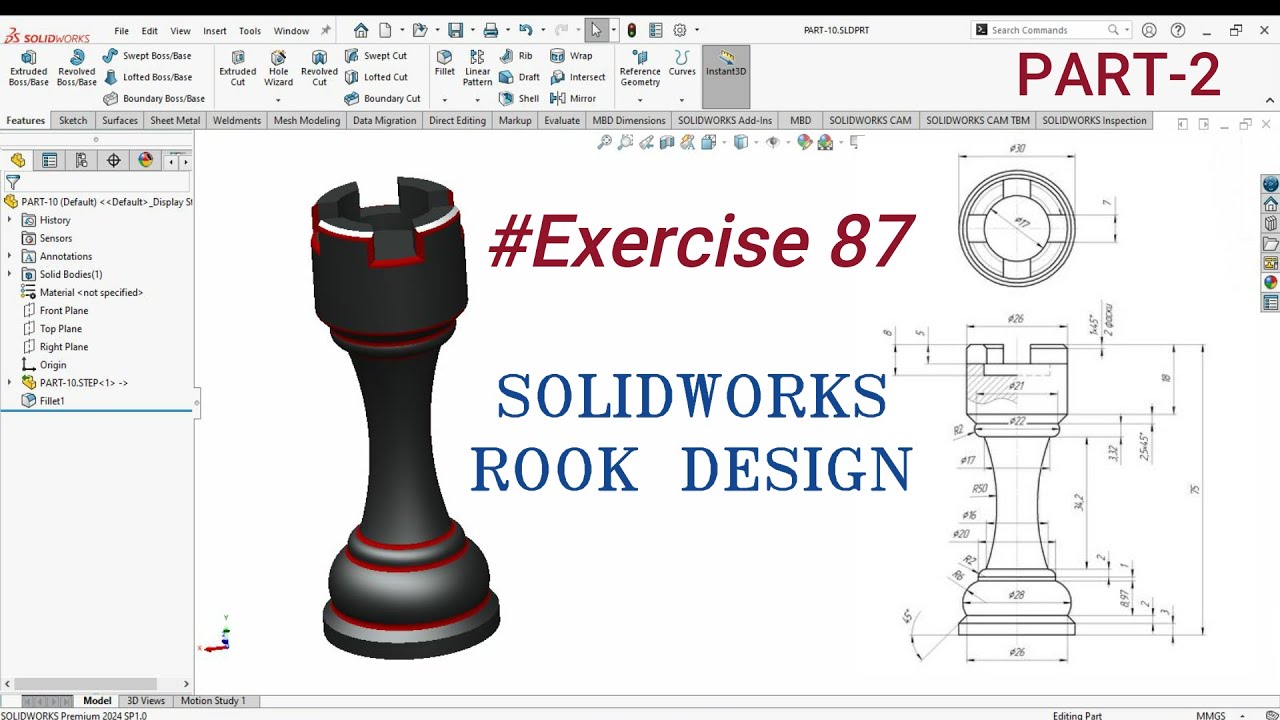The width and height of the screenshot is (1280, 720).
Task: Open the Insert menu
Action: click(215, 31)
